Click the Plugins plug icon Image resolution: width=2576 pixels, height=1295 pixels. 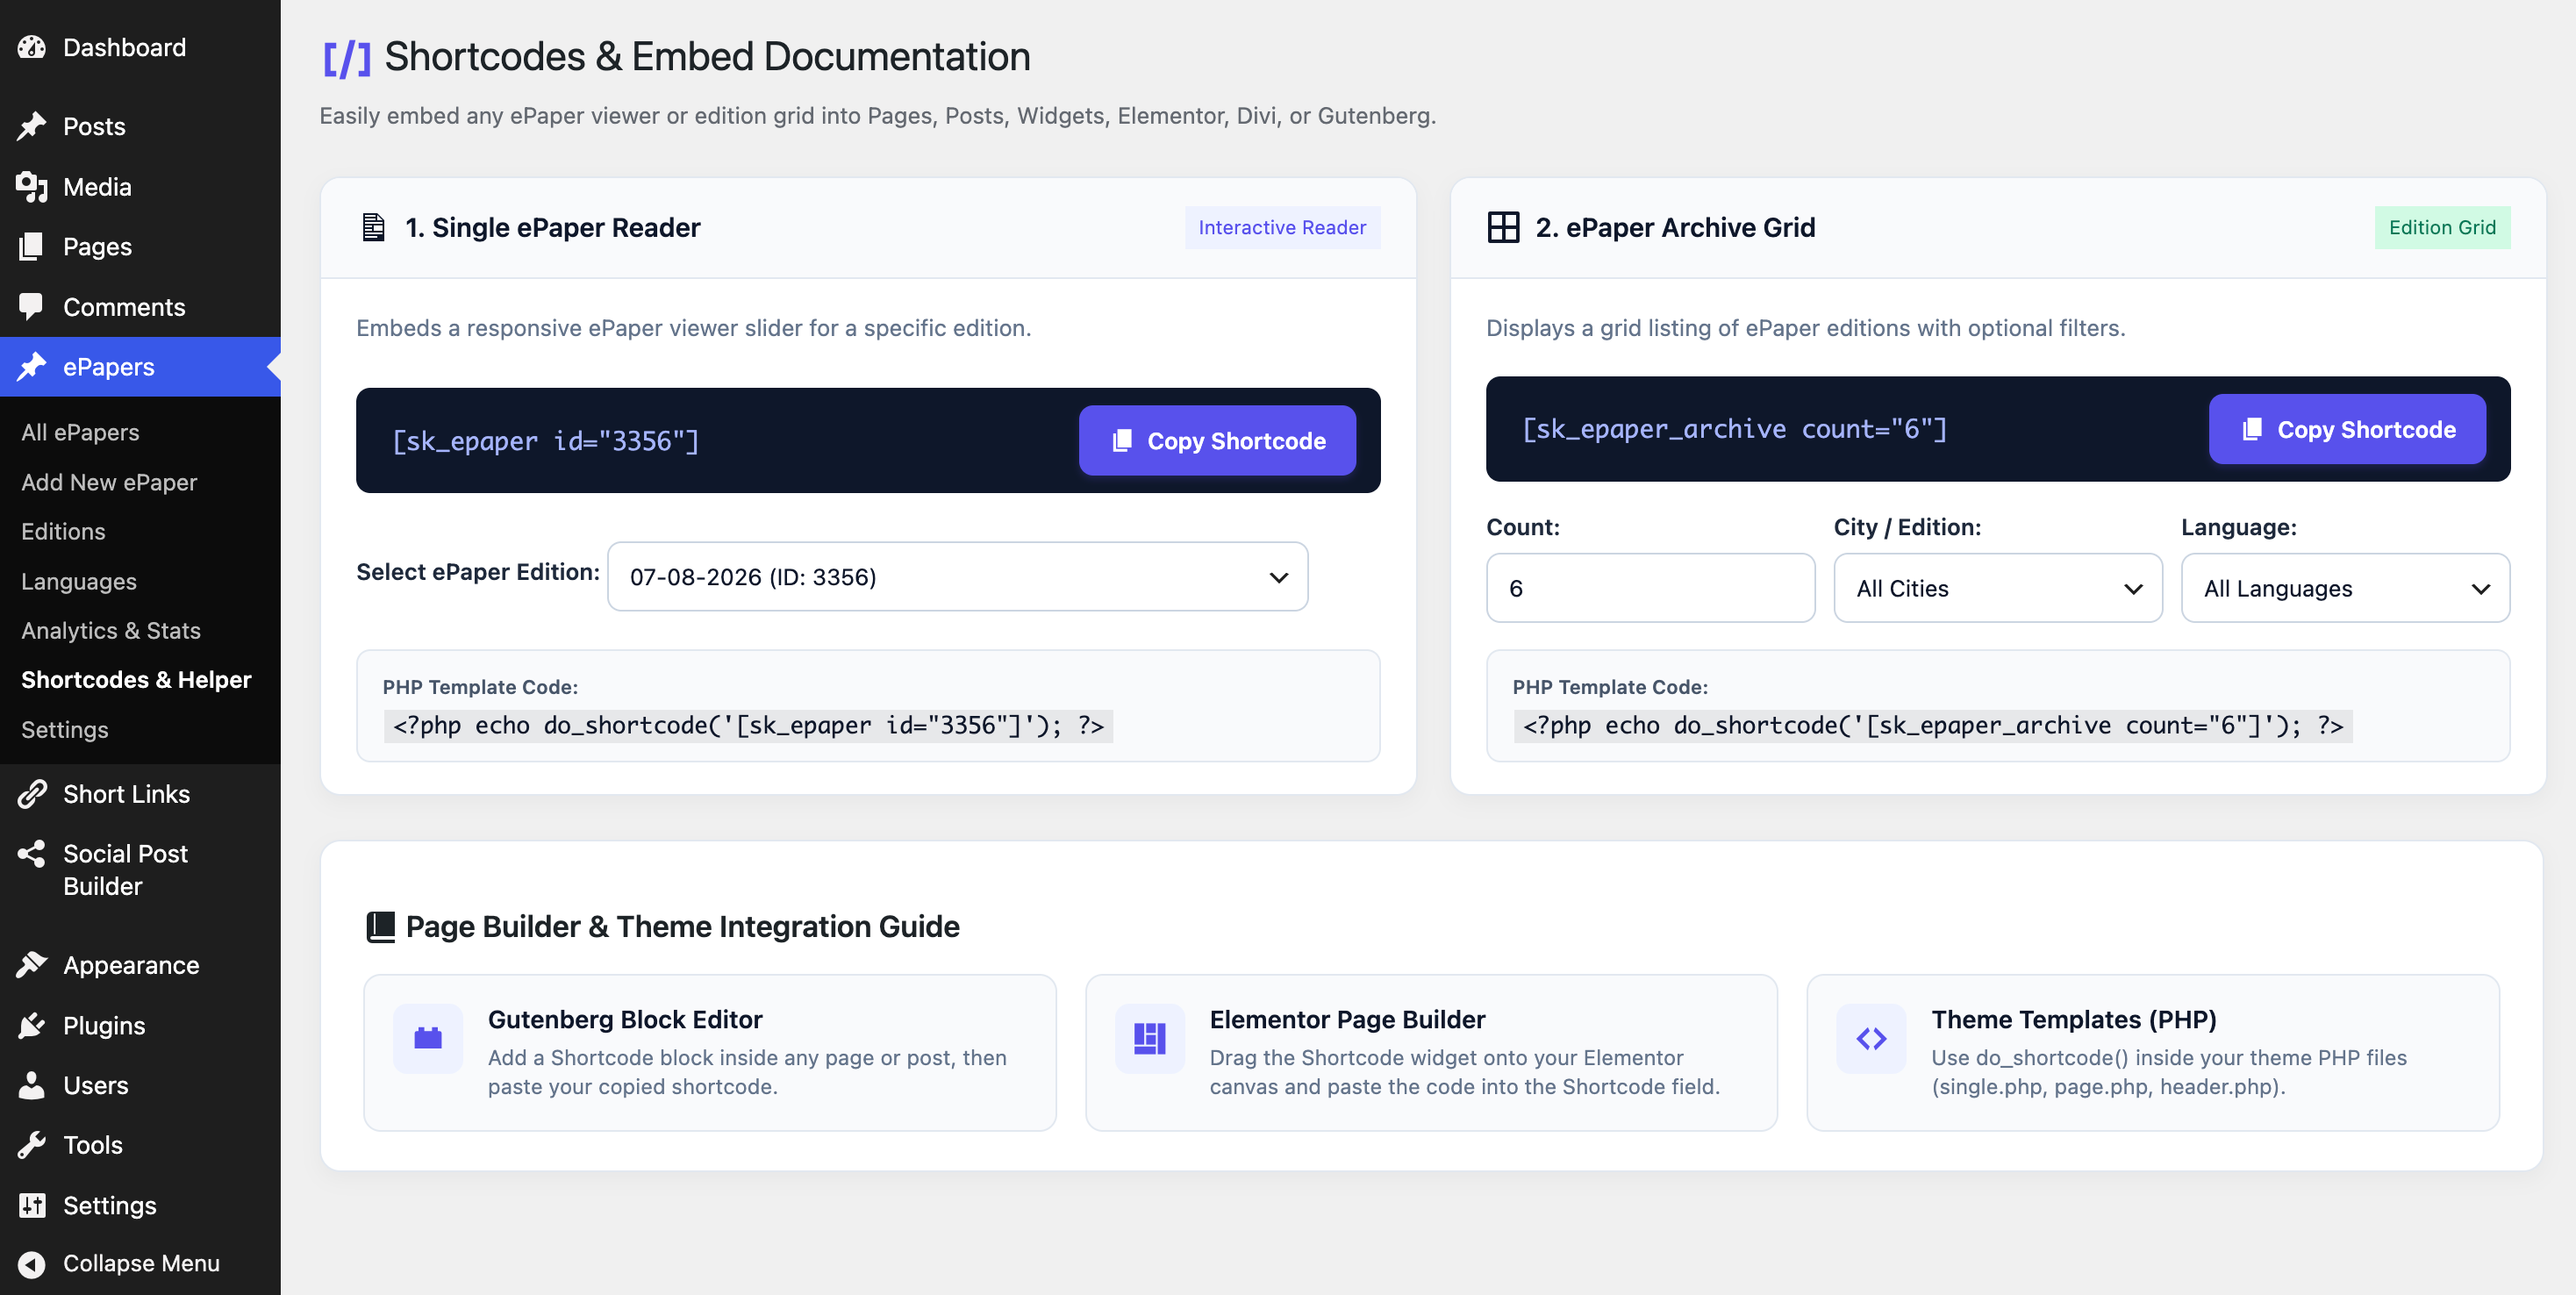[x=32, y=1025]
